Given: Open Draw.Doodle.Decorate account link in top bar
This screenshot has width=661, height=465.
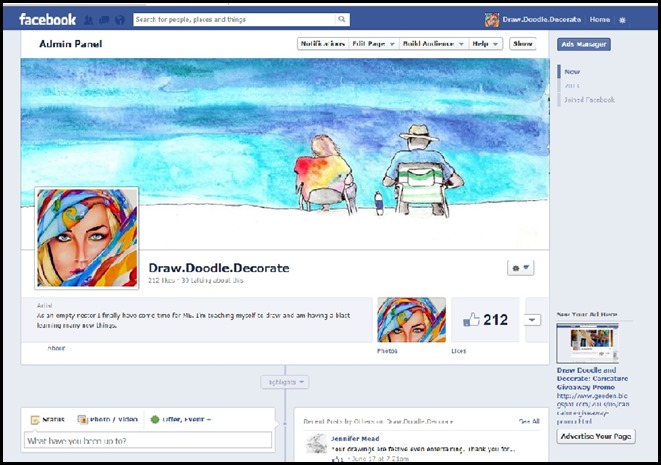Looking at the screenshot, I should [541, 19].
